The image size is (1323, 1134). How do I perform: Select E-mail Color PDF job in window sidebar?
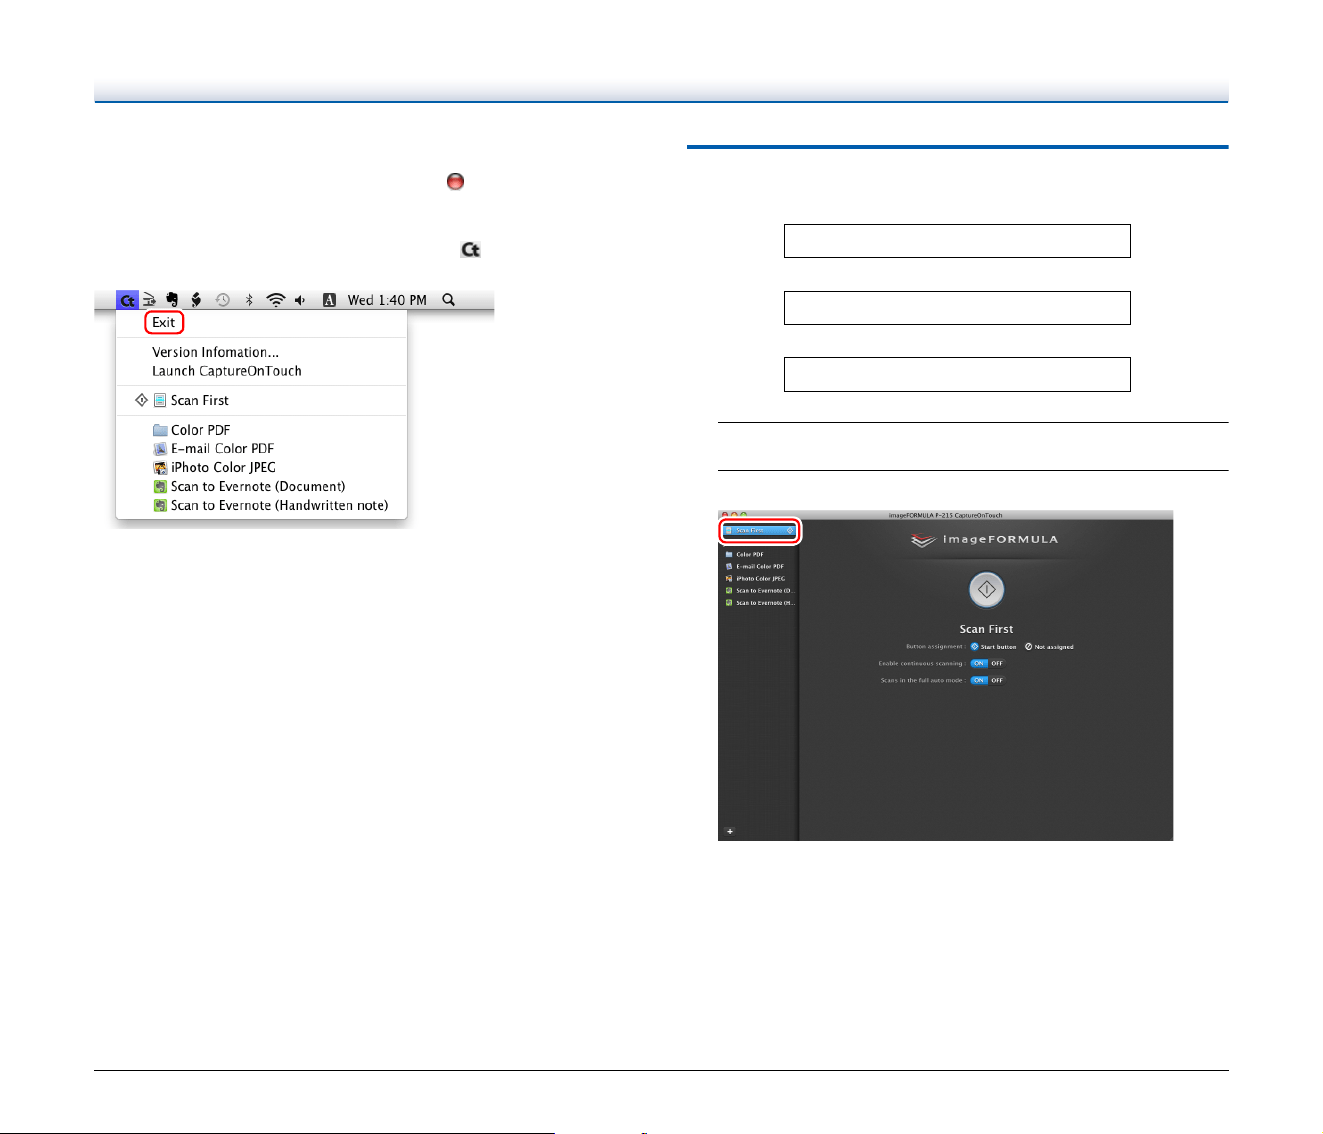(x=760, y=566)
